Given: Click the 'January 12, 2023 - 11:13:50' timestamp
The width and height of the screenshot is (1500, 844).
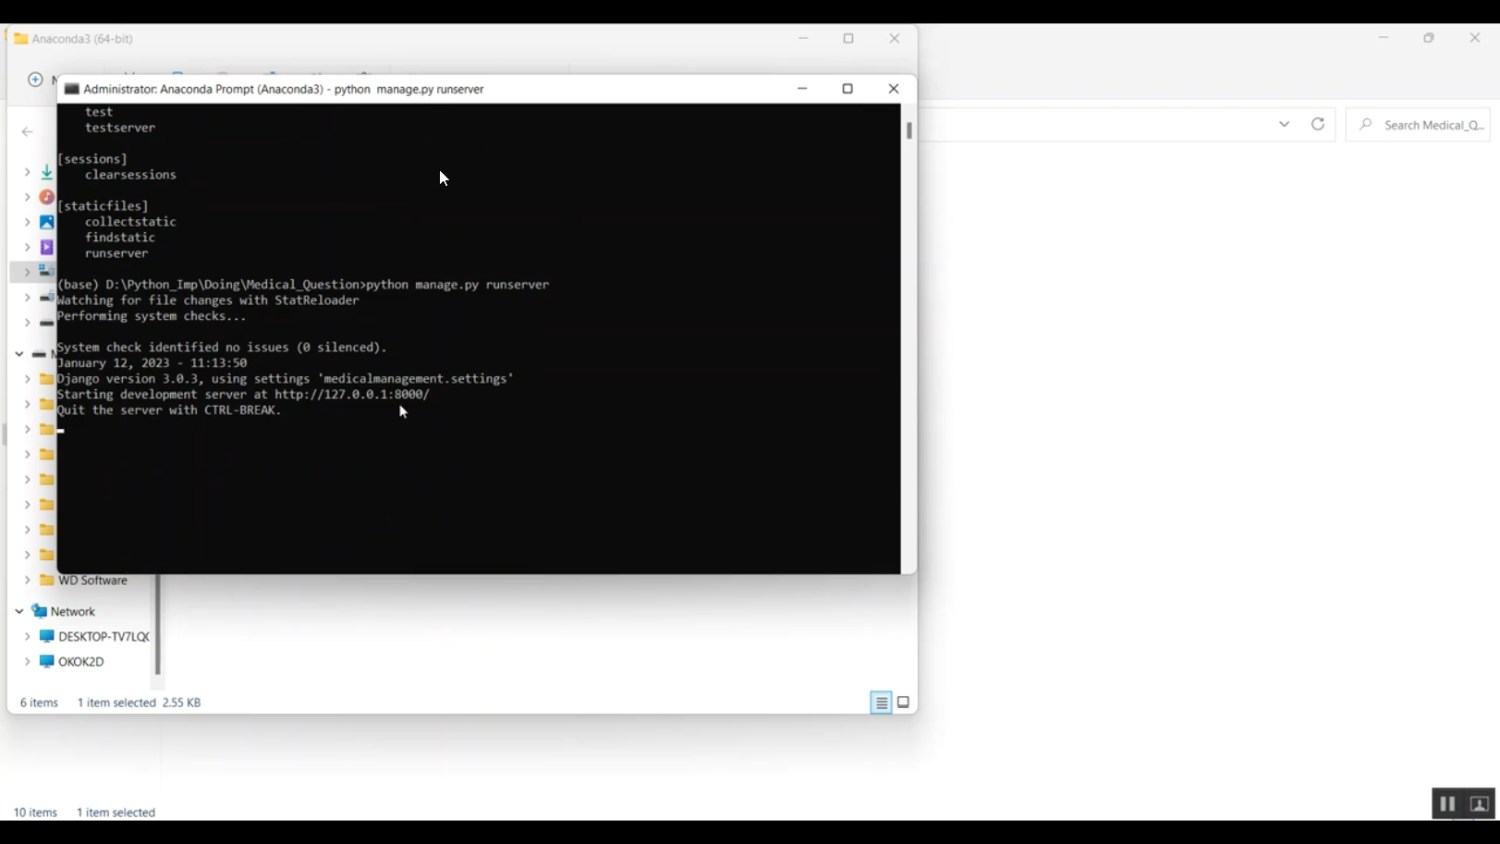Looking at the screenshot, I should point(152,363).
